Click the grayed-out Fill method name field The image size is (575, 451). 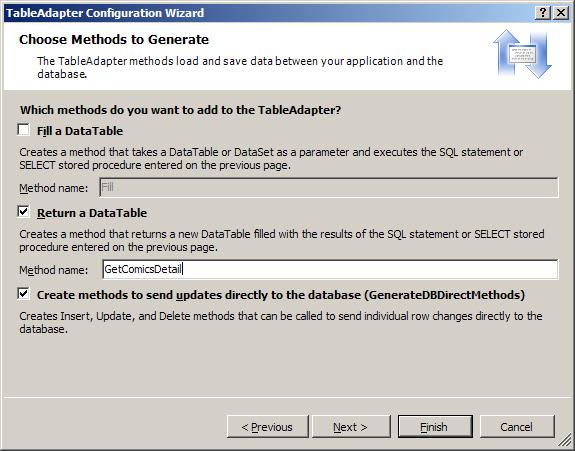329,187
